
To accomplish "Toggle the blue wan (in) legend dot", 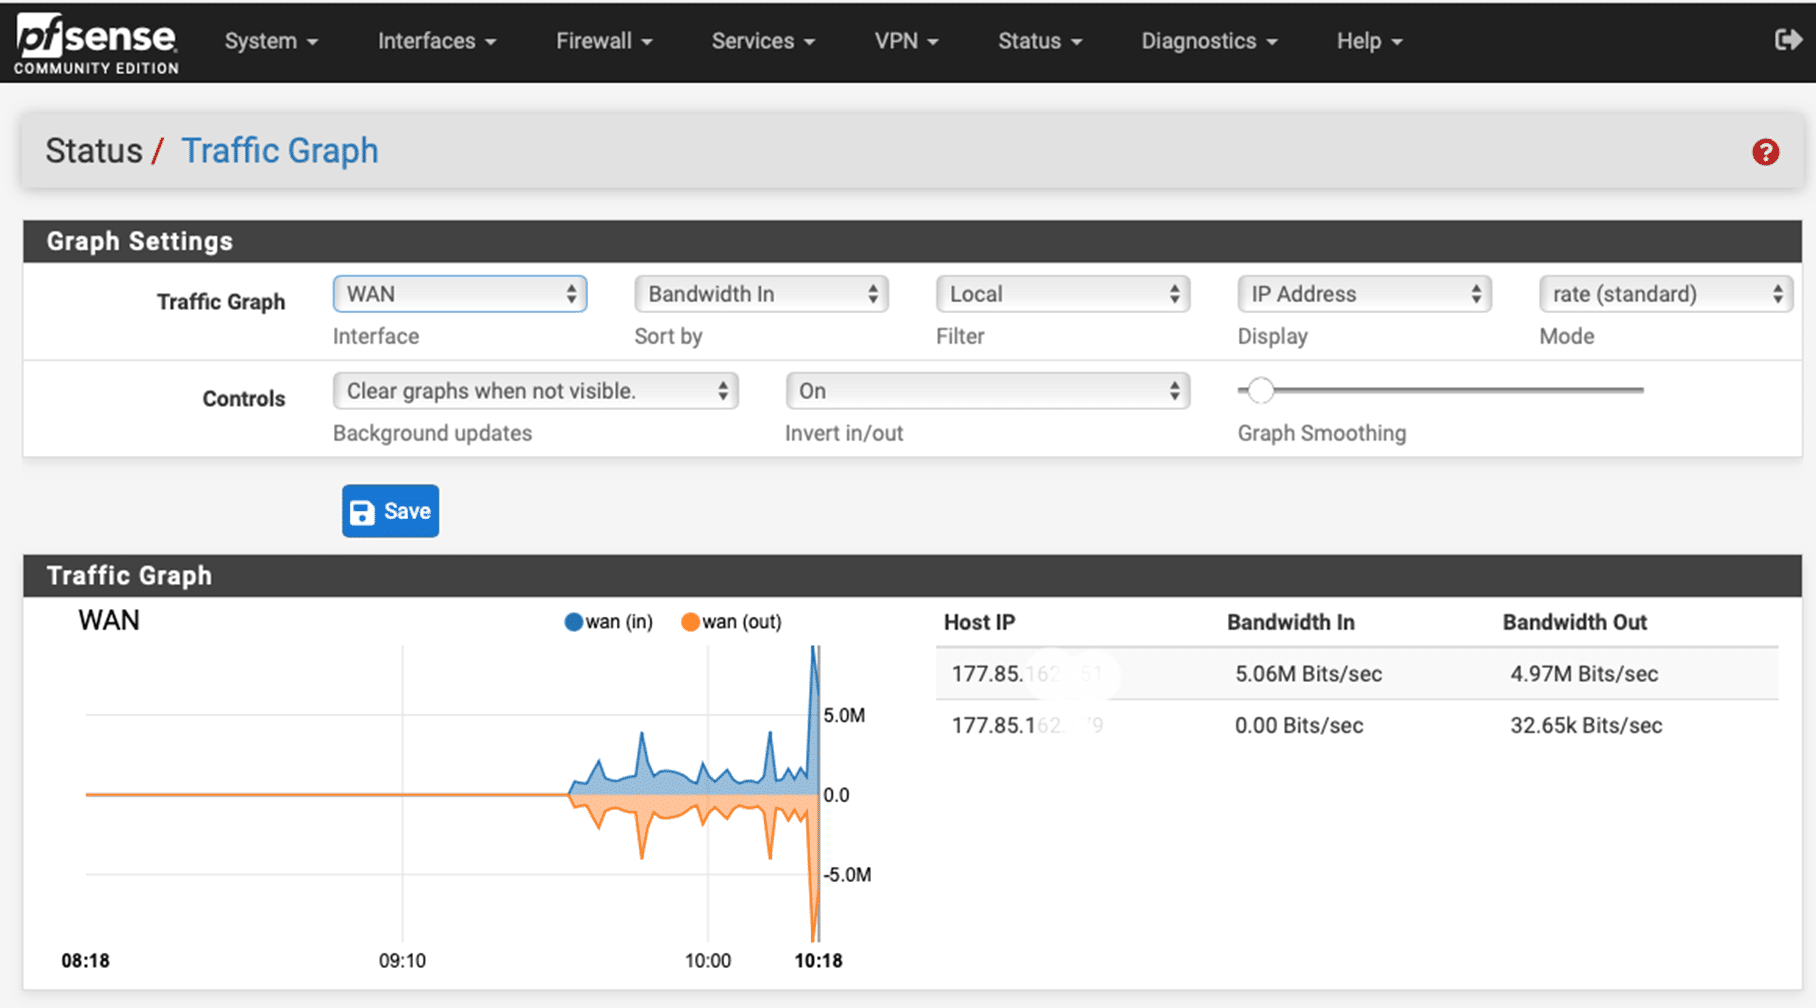I will click(x=574, y=622).
